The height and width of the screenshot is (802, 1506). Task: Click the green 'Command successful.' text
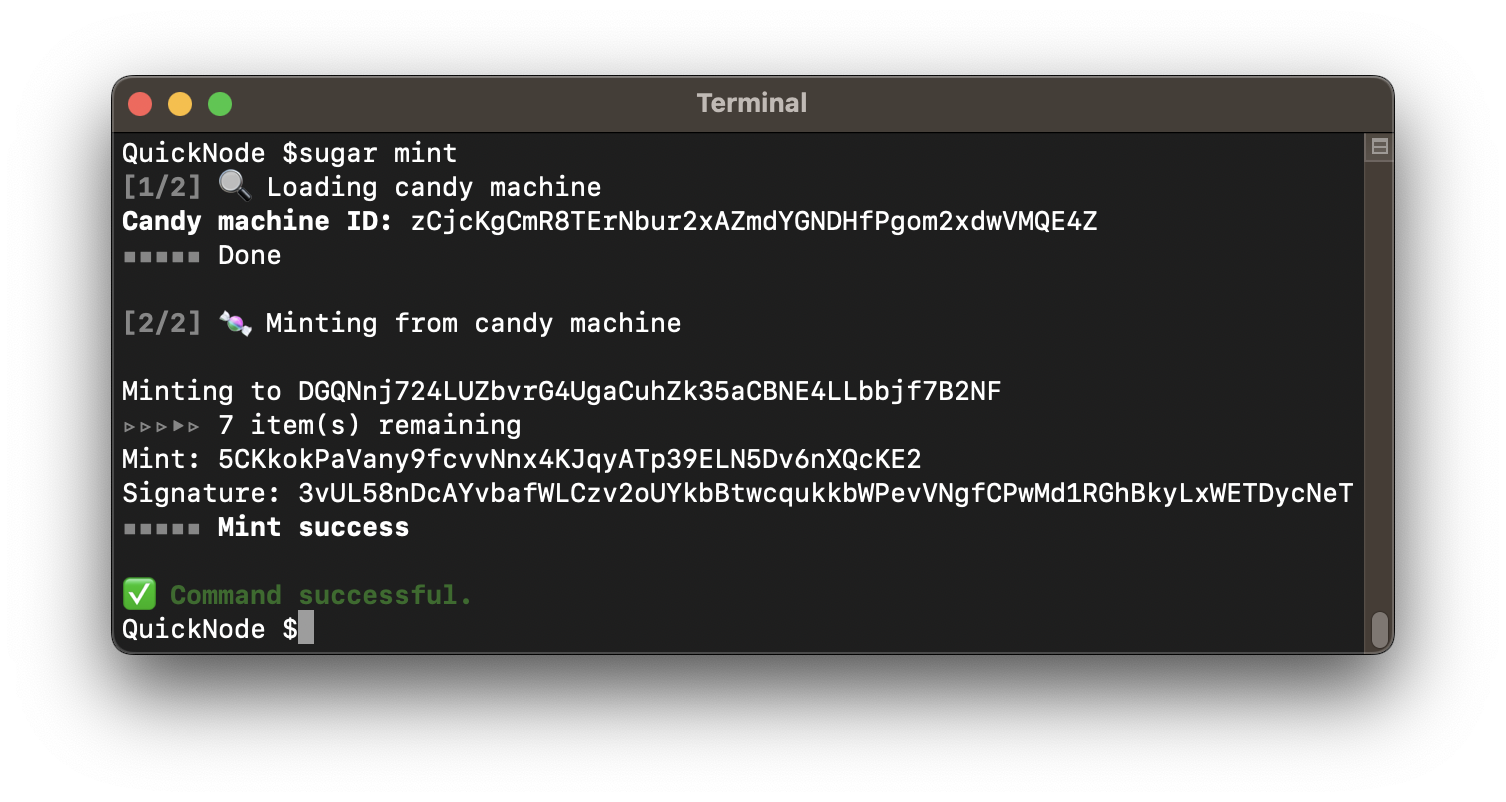coord(321,595)
